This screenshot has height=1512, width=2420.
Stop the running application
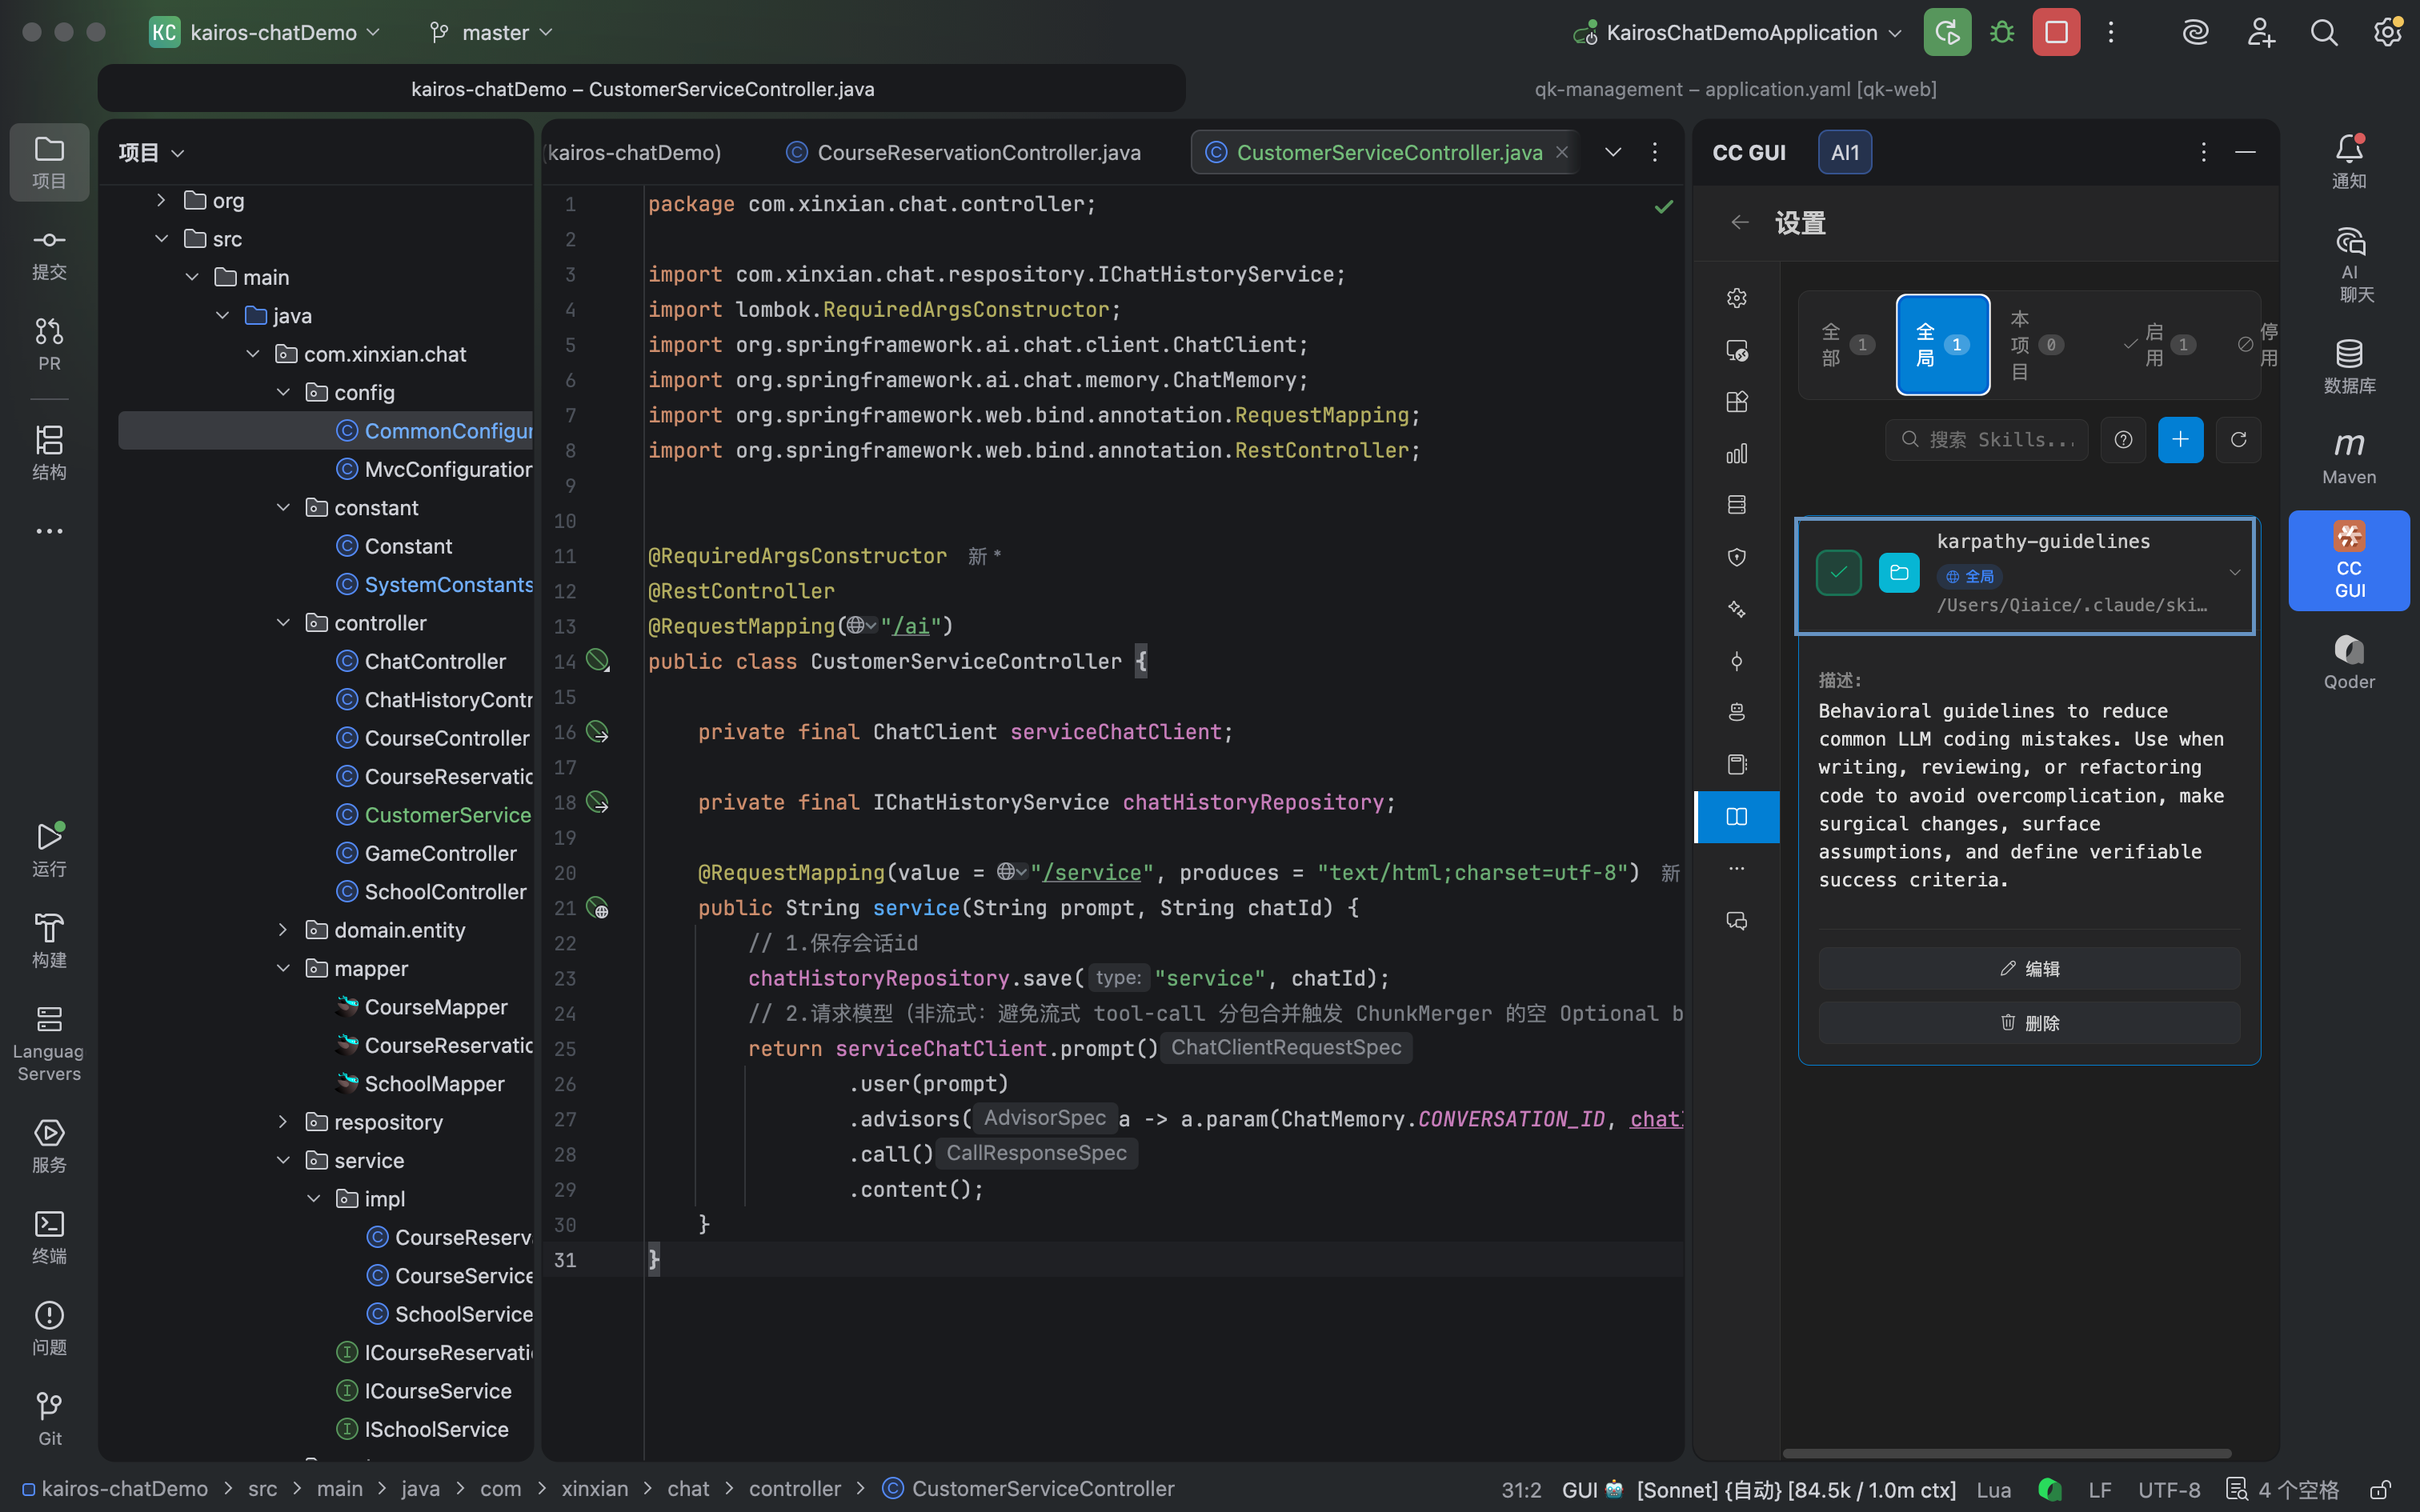(2056, 32)
